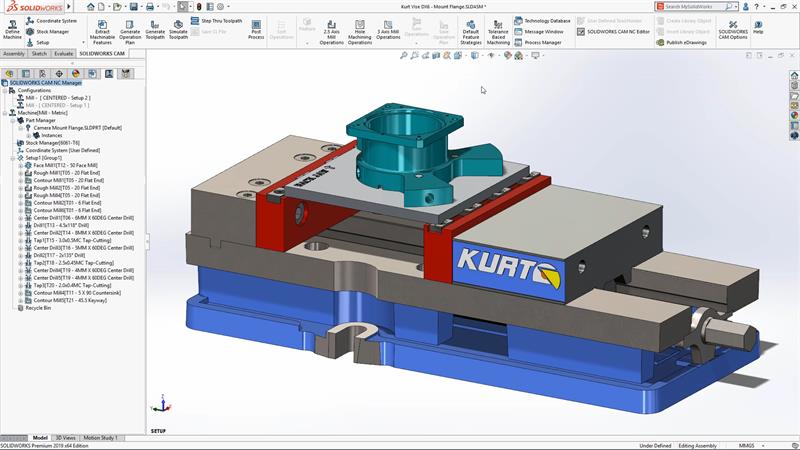This screenshot has width=800, height=450.
Task: Open 2.5 Axis Mill Operations
Action: (331, 32)
